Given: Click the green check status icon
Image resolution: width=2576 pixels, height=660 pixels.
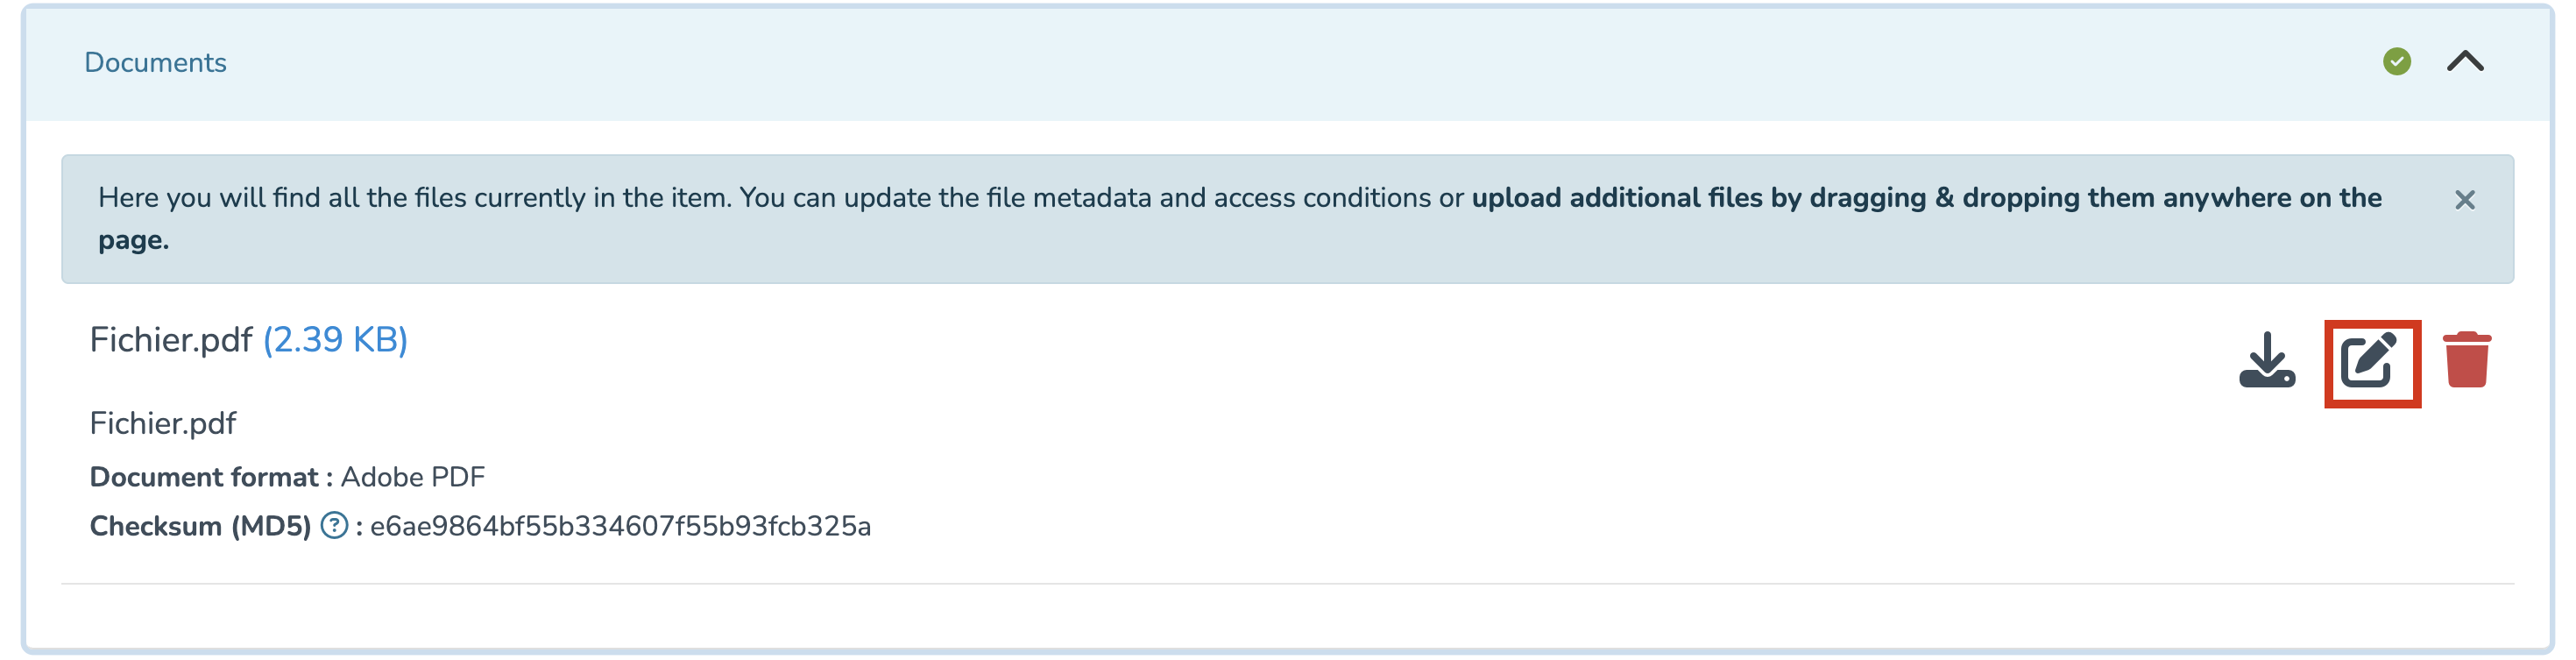Looking at the screenshot, I should pyautogui.click(x=2397, y=62).
